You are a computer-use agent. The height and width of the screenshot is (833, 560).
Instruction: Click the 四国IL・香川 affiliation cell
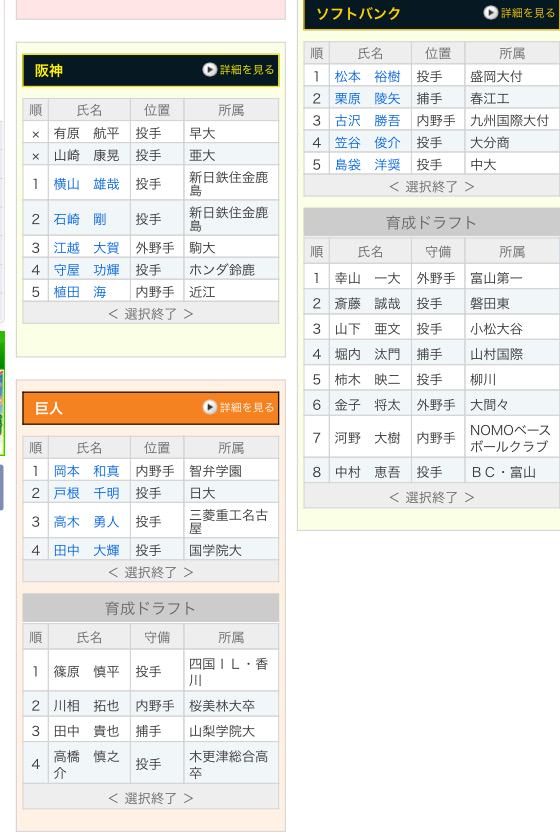[231, 671]
